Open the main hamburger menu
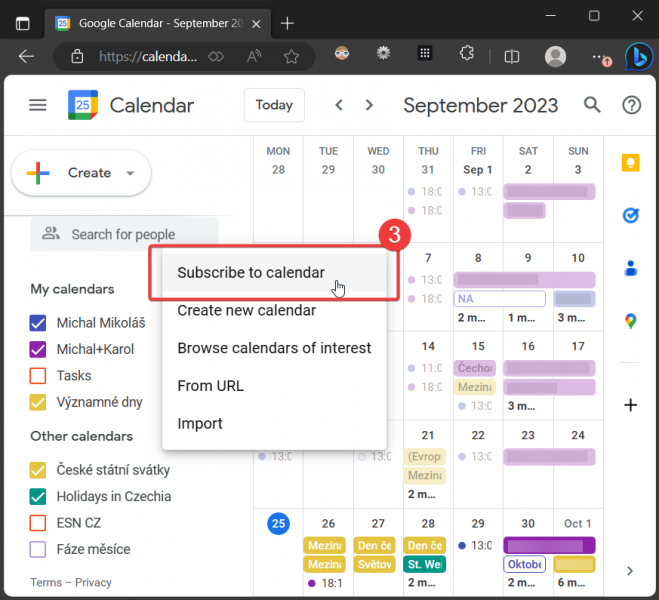659x600 pixels. pyautogui.click(x=38, y=105)
